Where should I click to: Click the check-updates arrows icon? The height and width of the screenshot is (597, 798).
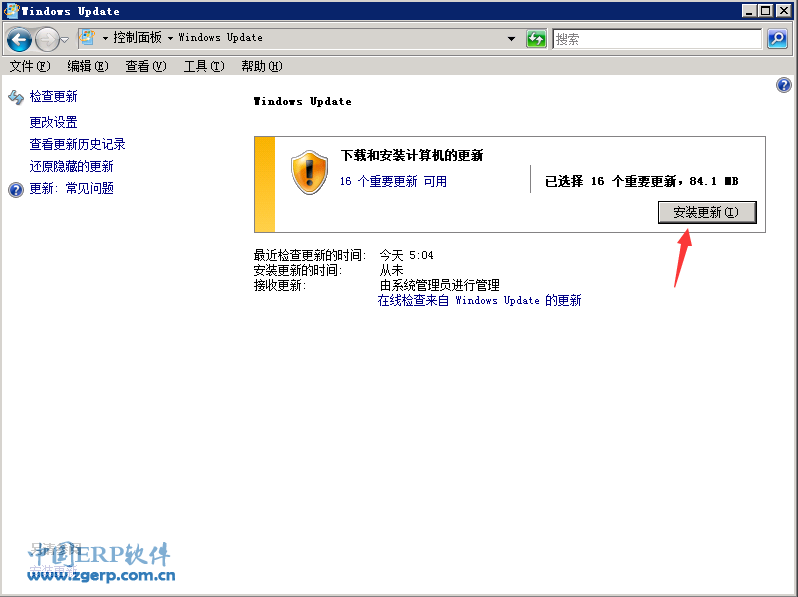[x=16, y=97]
